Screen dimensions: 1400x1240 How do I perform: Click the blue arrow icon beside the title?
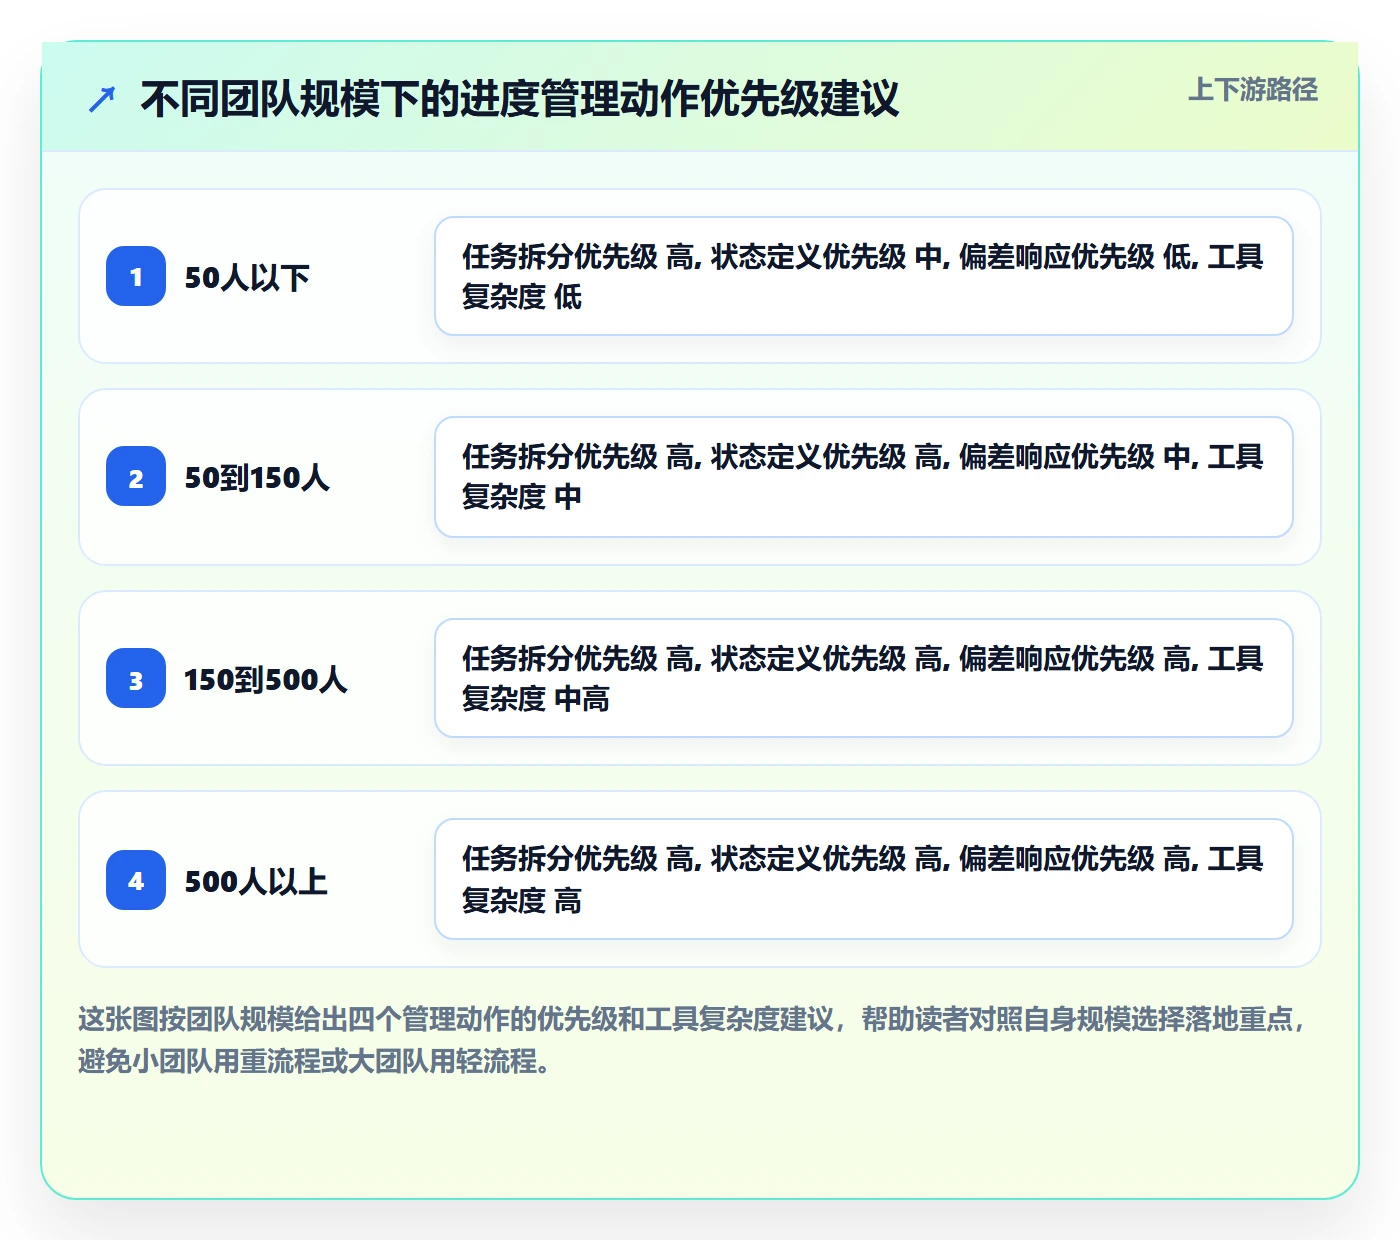(102, 99)
